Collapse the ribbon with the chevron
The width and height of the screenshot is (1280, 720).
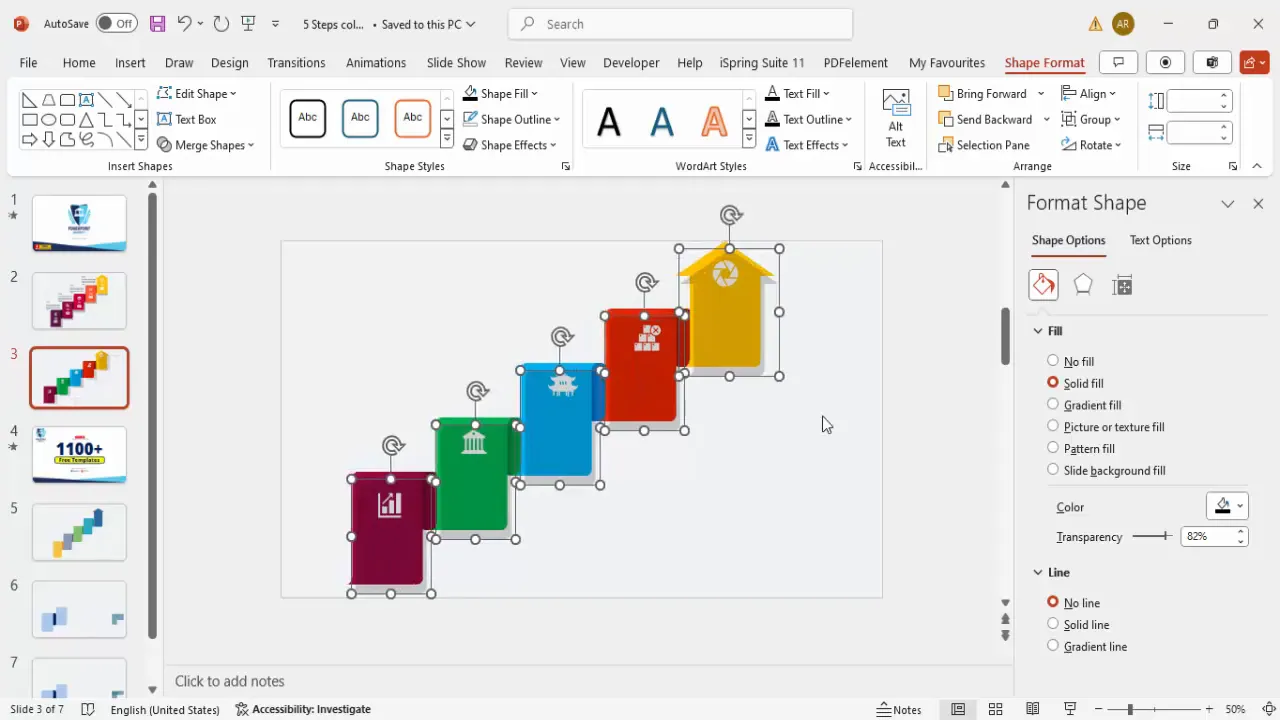[x=1257, y=166]
